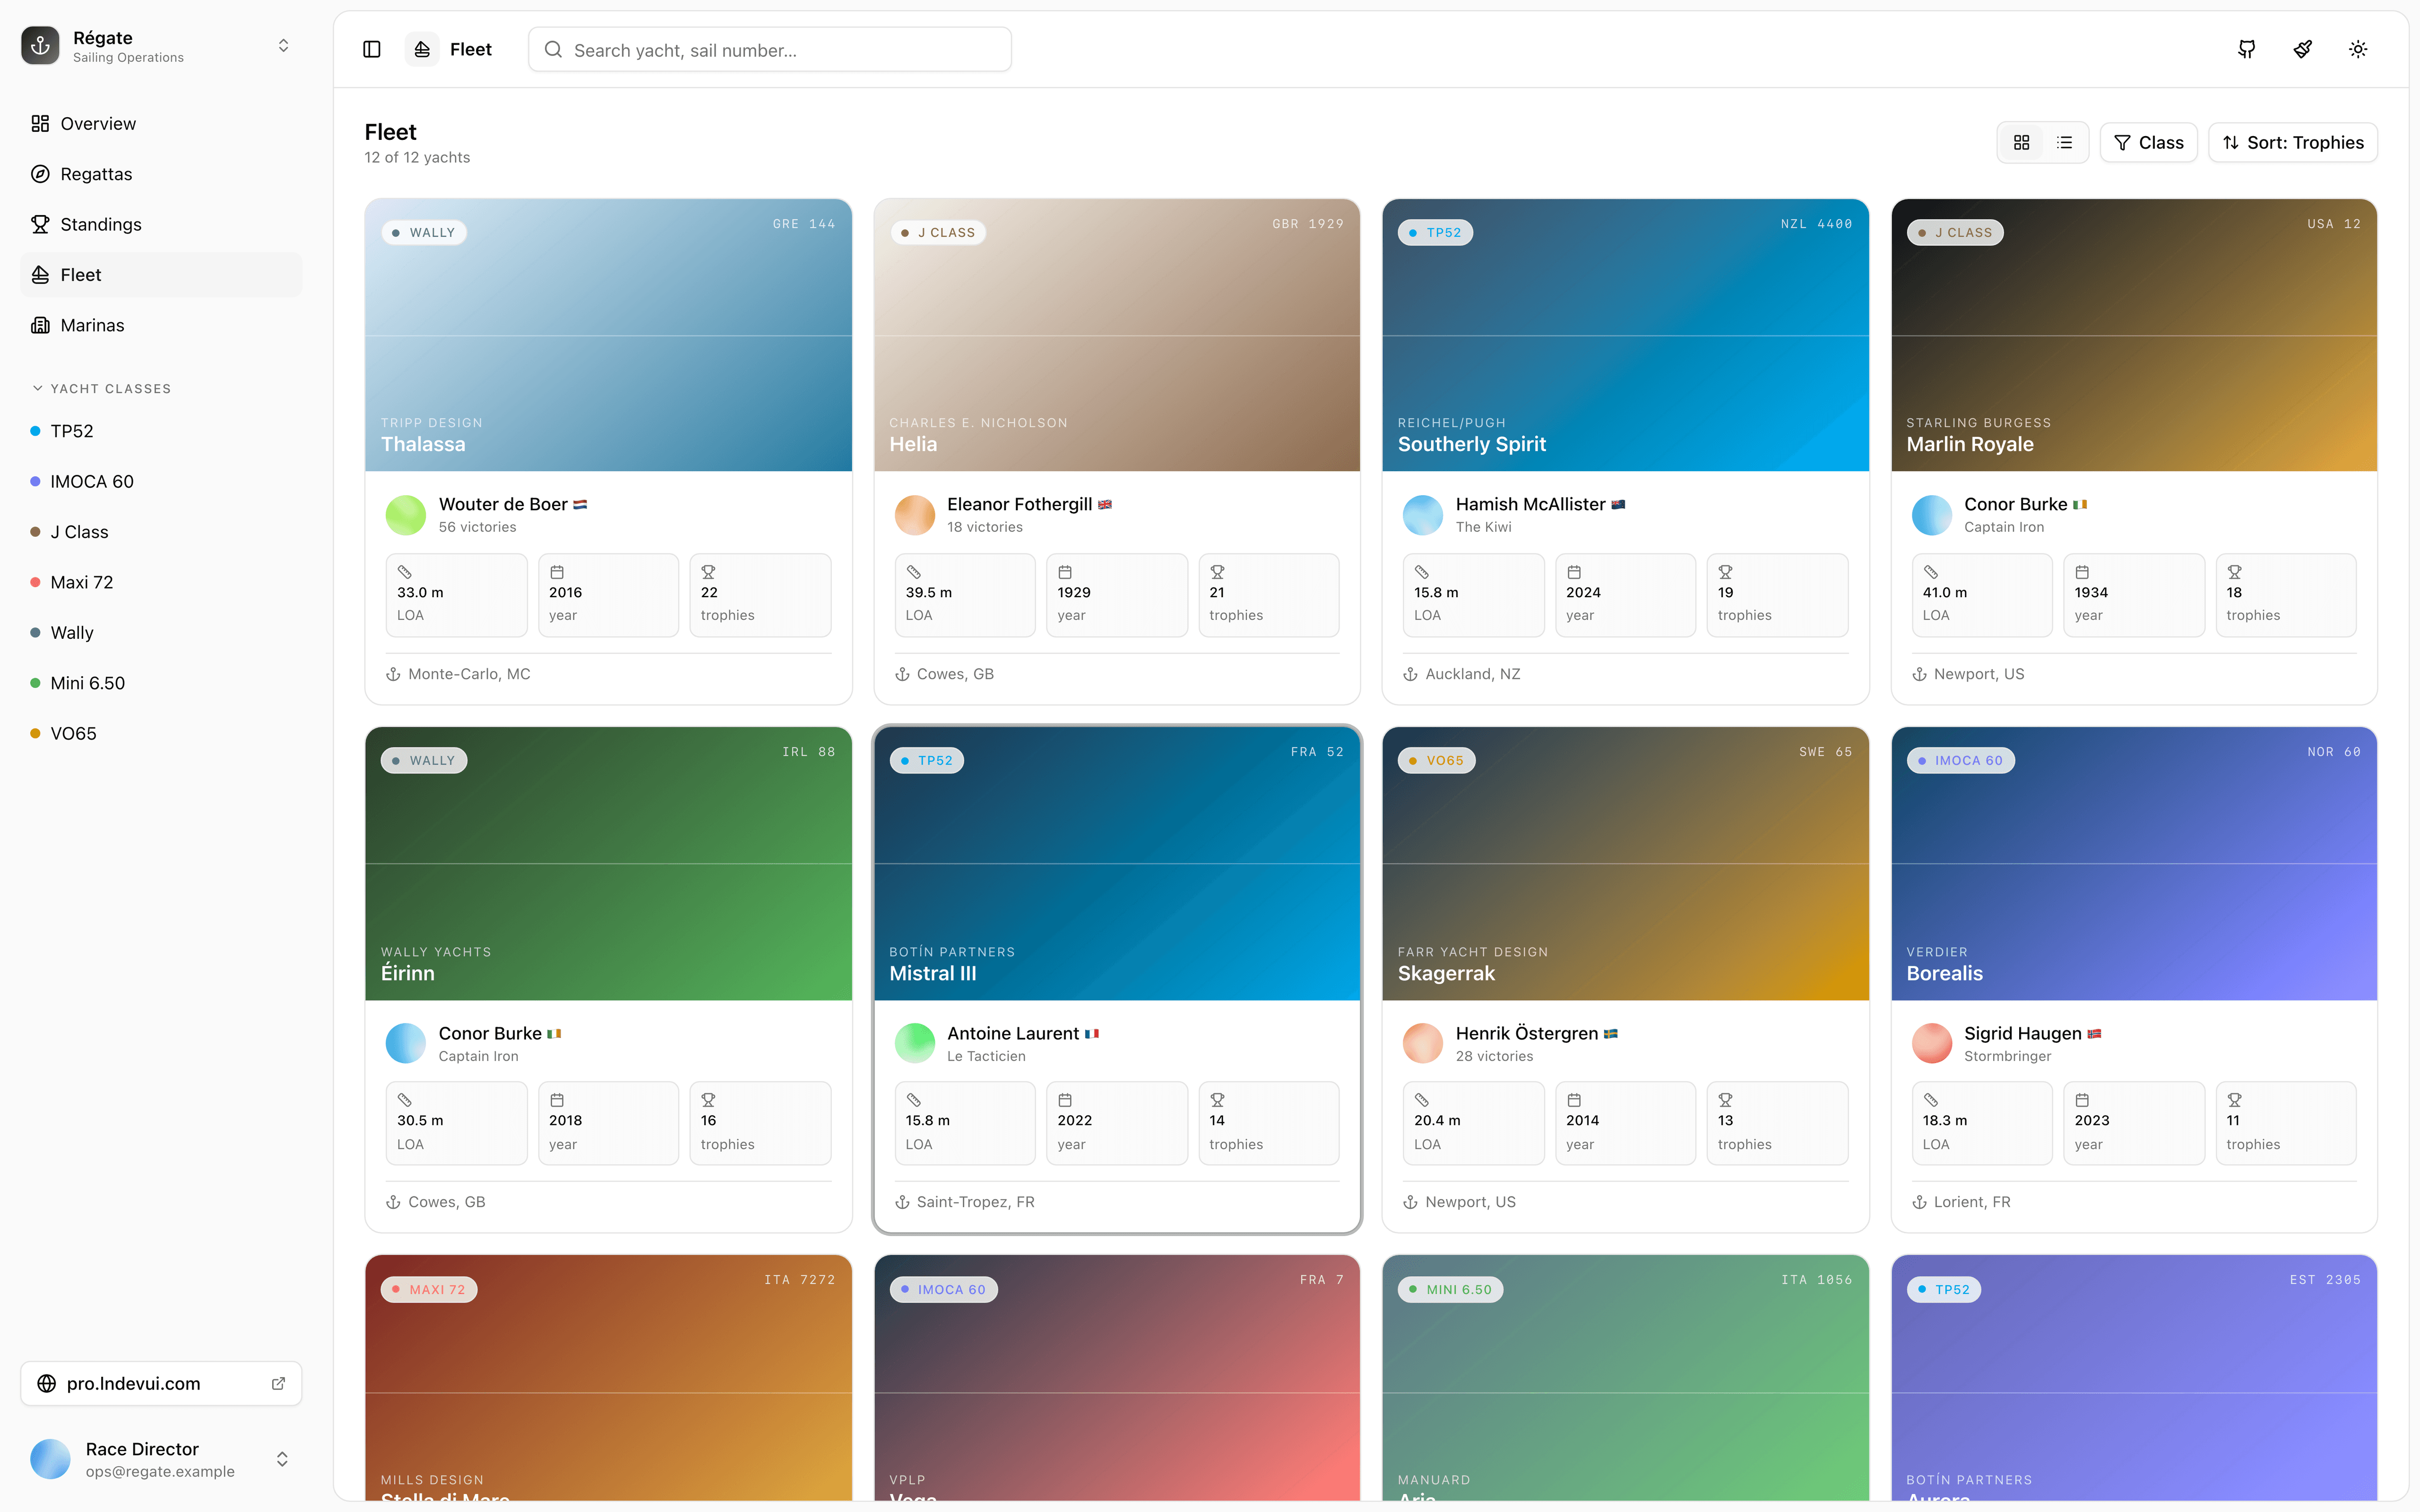Viewport: 2420px width, 1512px height.
Task: Open the Mistral III card image
Action: 1116,864
